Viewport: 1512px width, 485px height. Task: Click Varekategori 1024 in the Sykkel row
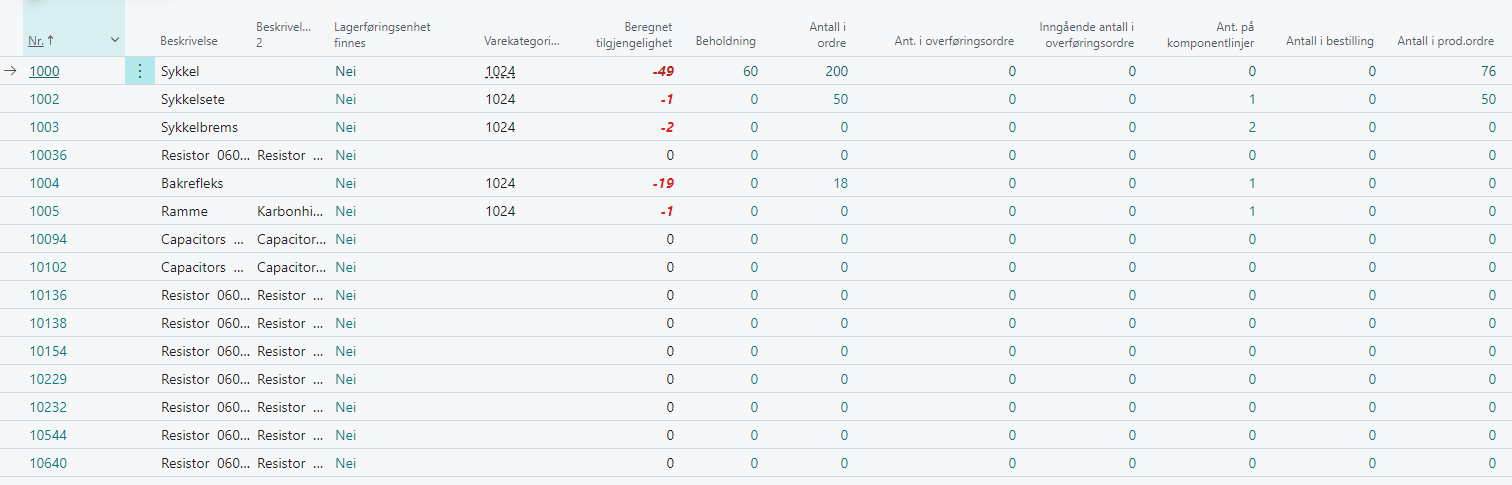(x=500, y=71)
